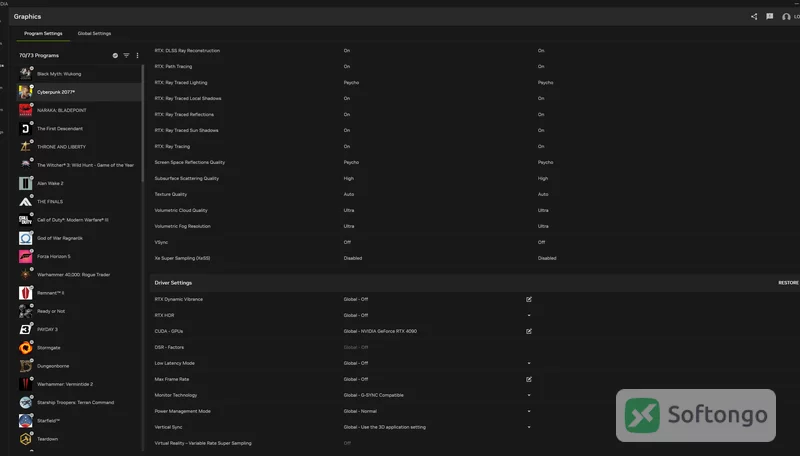Click the 'DSR - Factors' setting label
Image resolution: width=800 pixels, height=456 pixels.
(x=169, y=347)
